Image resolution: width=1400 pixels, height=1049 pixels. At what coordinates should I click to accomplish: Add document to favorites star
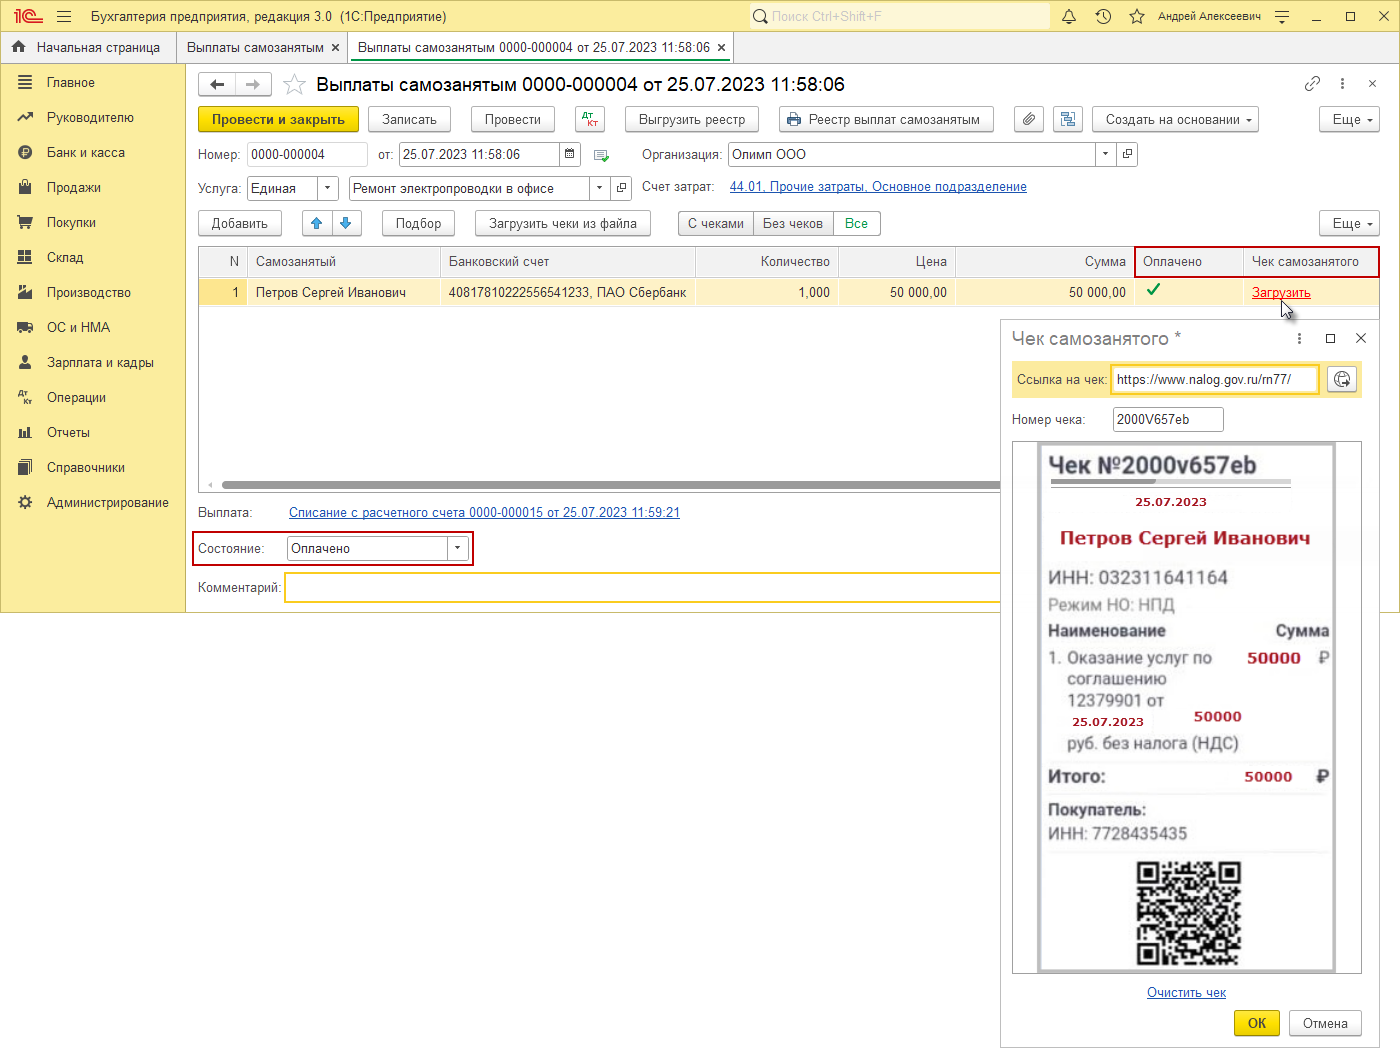[294, 85]
